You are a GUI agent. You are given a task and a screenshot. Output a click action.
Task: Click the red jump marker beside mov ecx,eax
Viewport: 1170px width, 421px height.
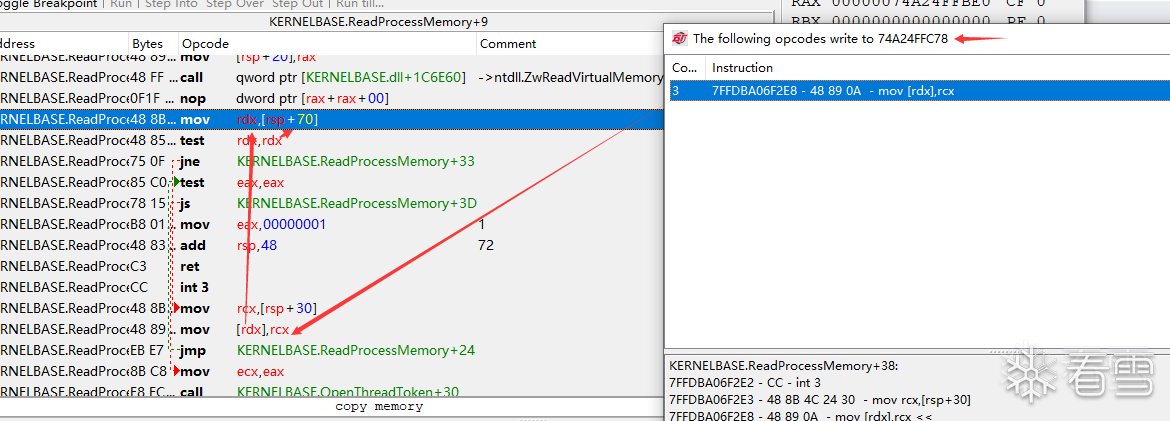177,371
